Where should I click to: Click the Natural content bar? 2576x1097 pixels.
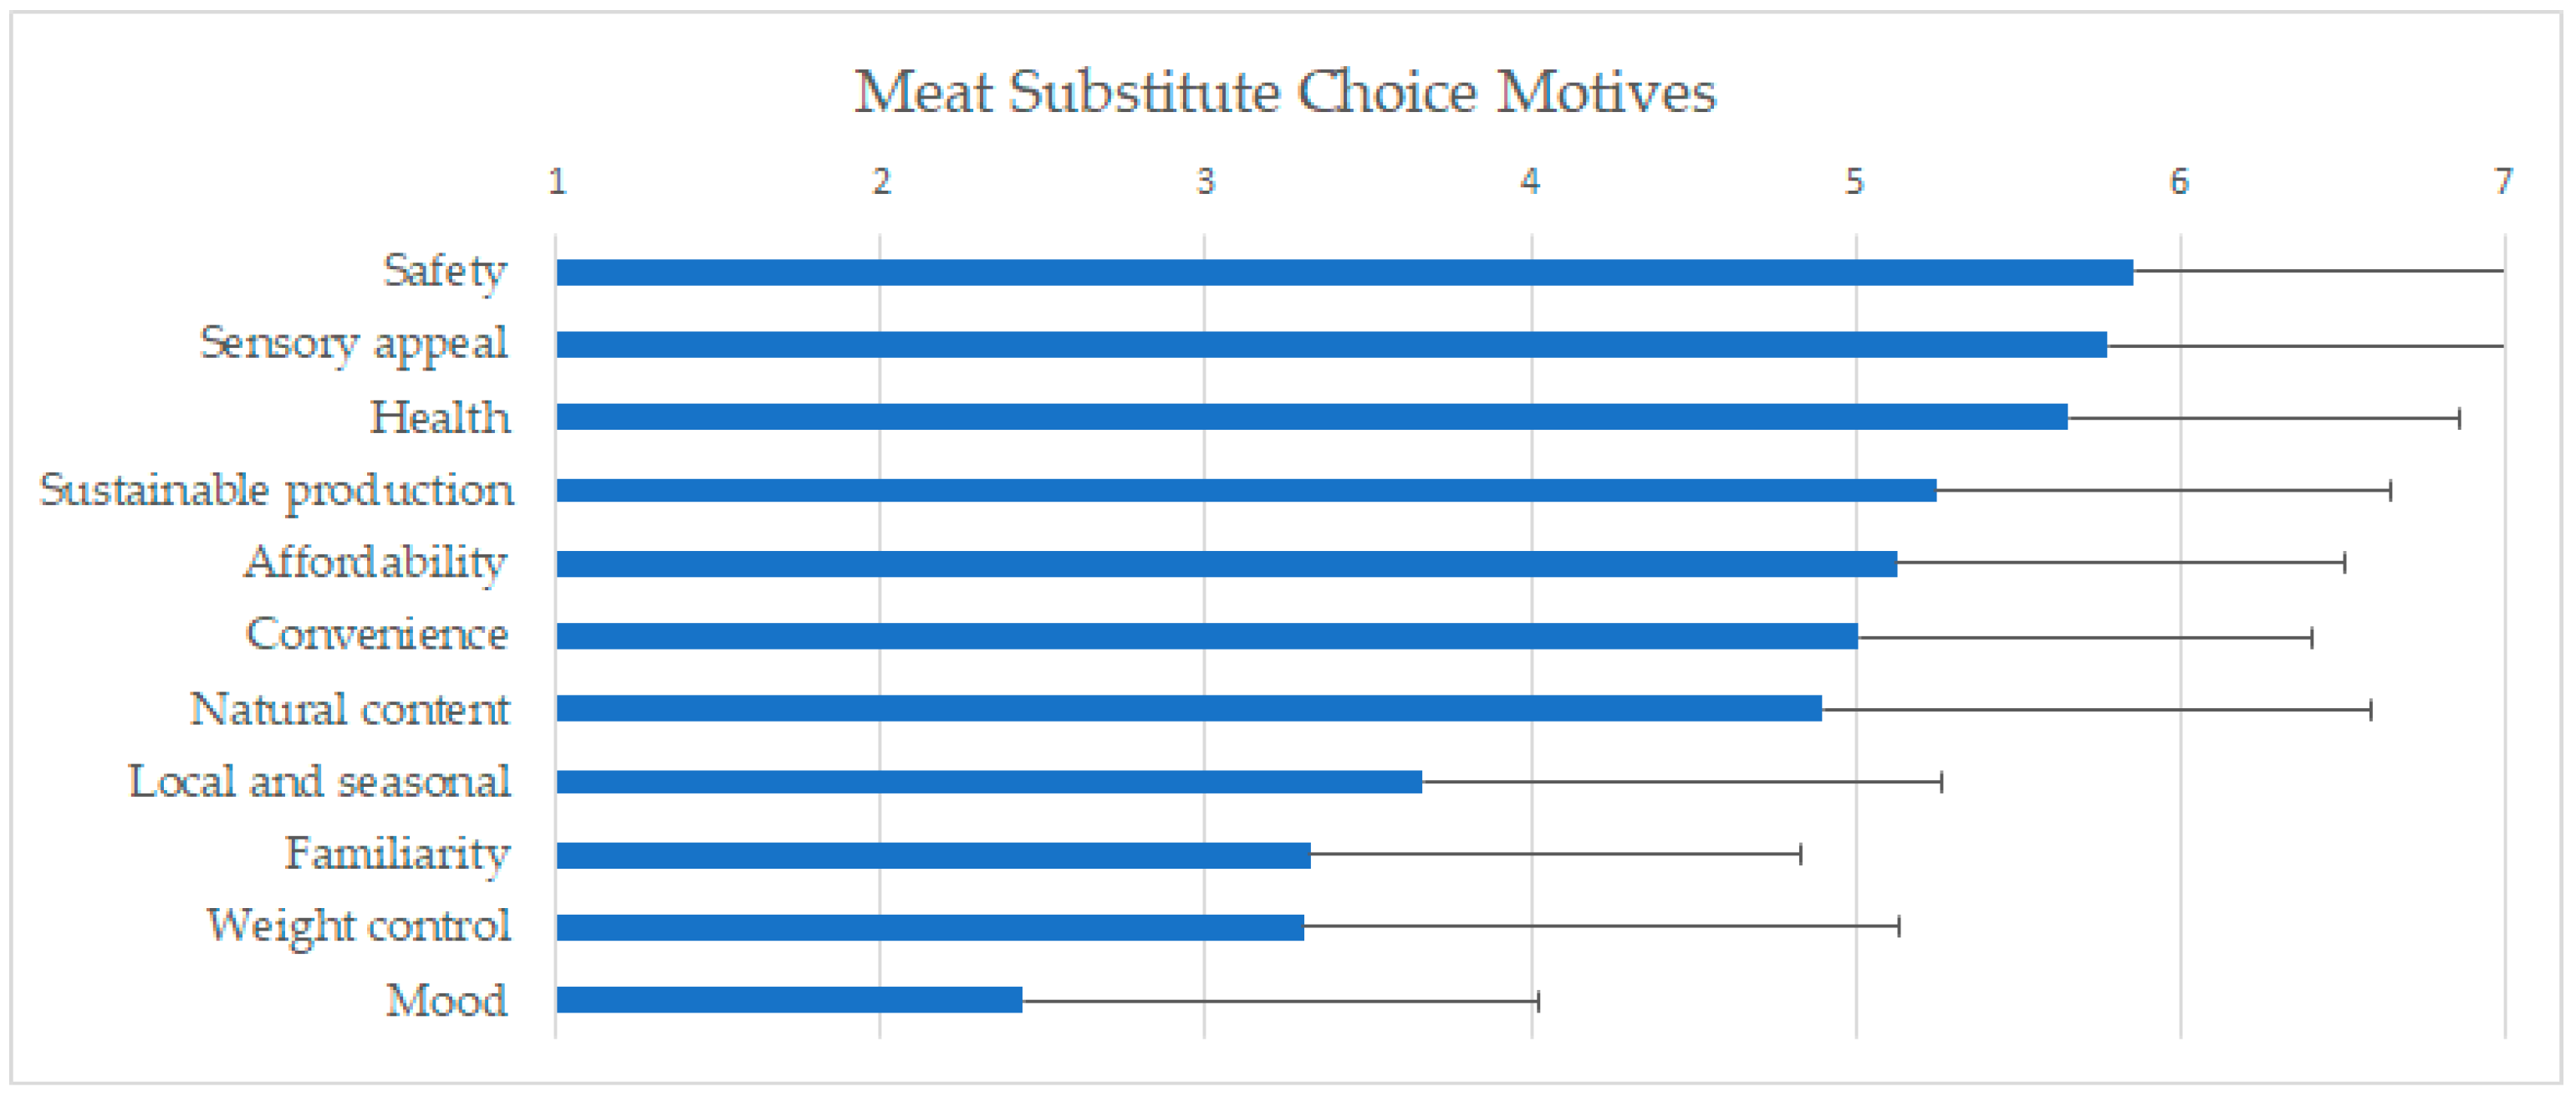[x=1188, y=708]
